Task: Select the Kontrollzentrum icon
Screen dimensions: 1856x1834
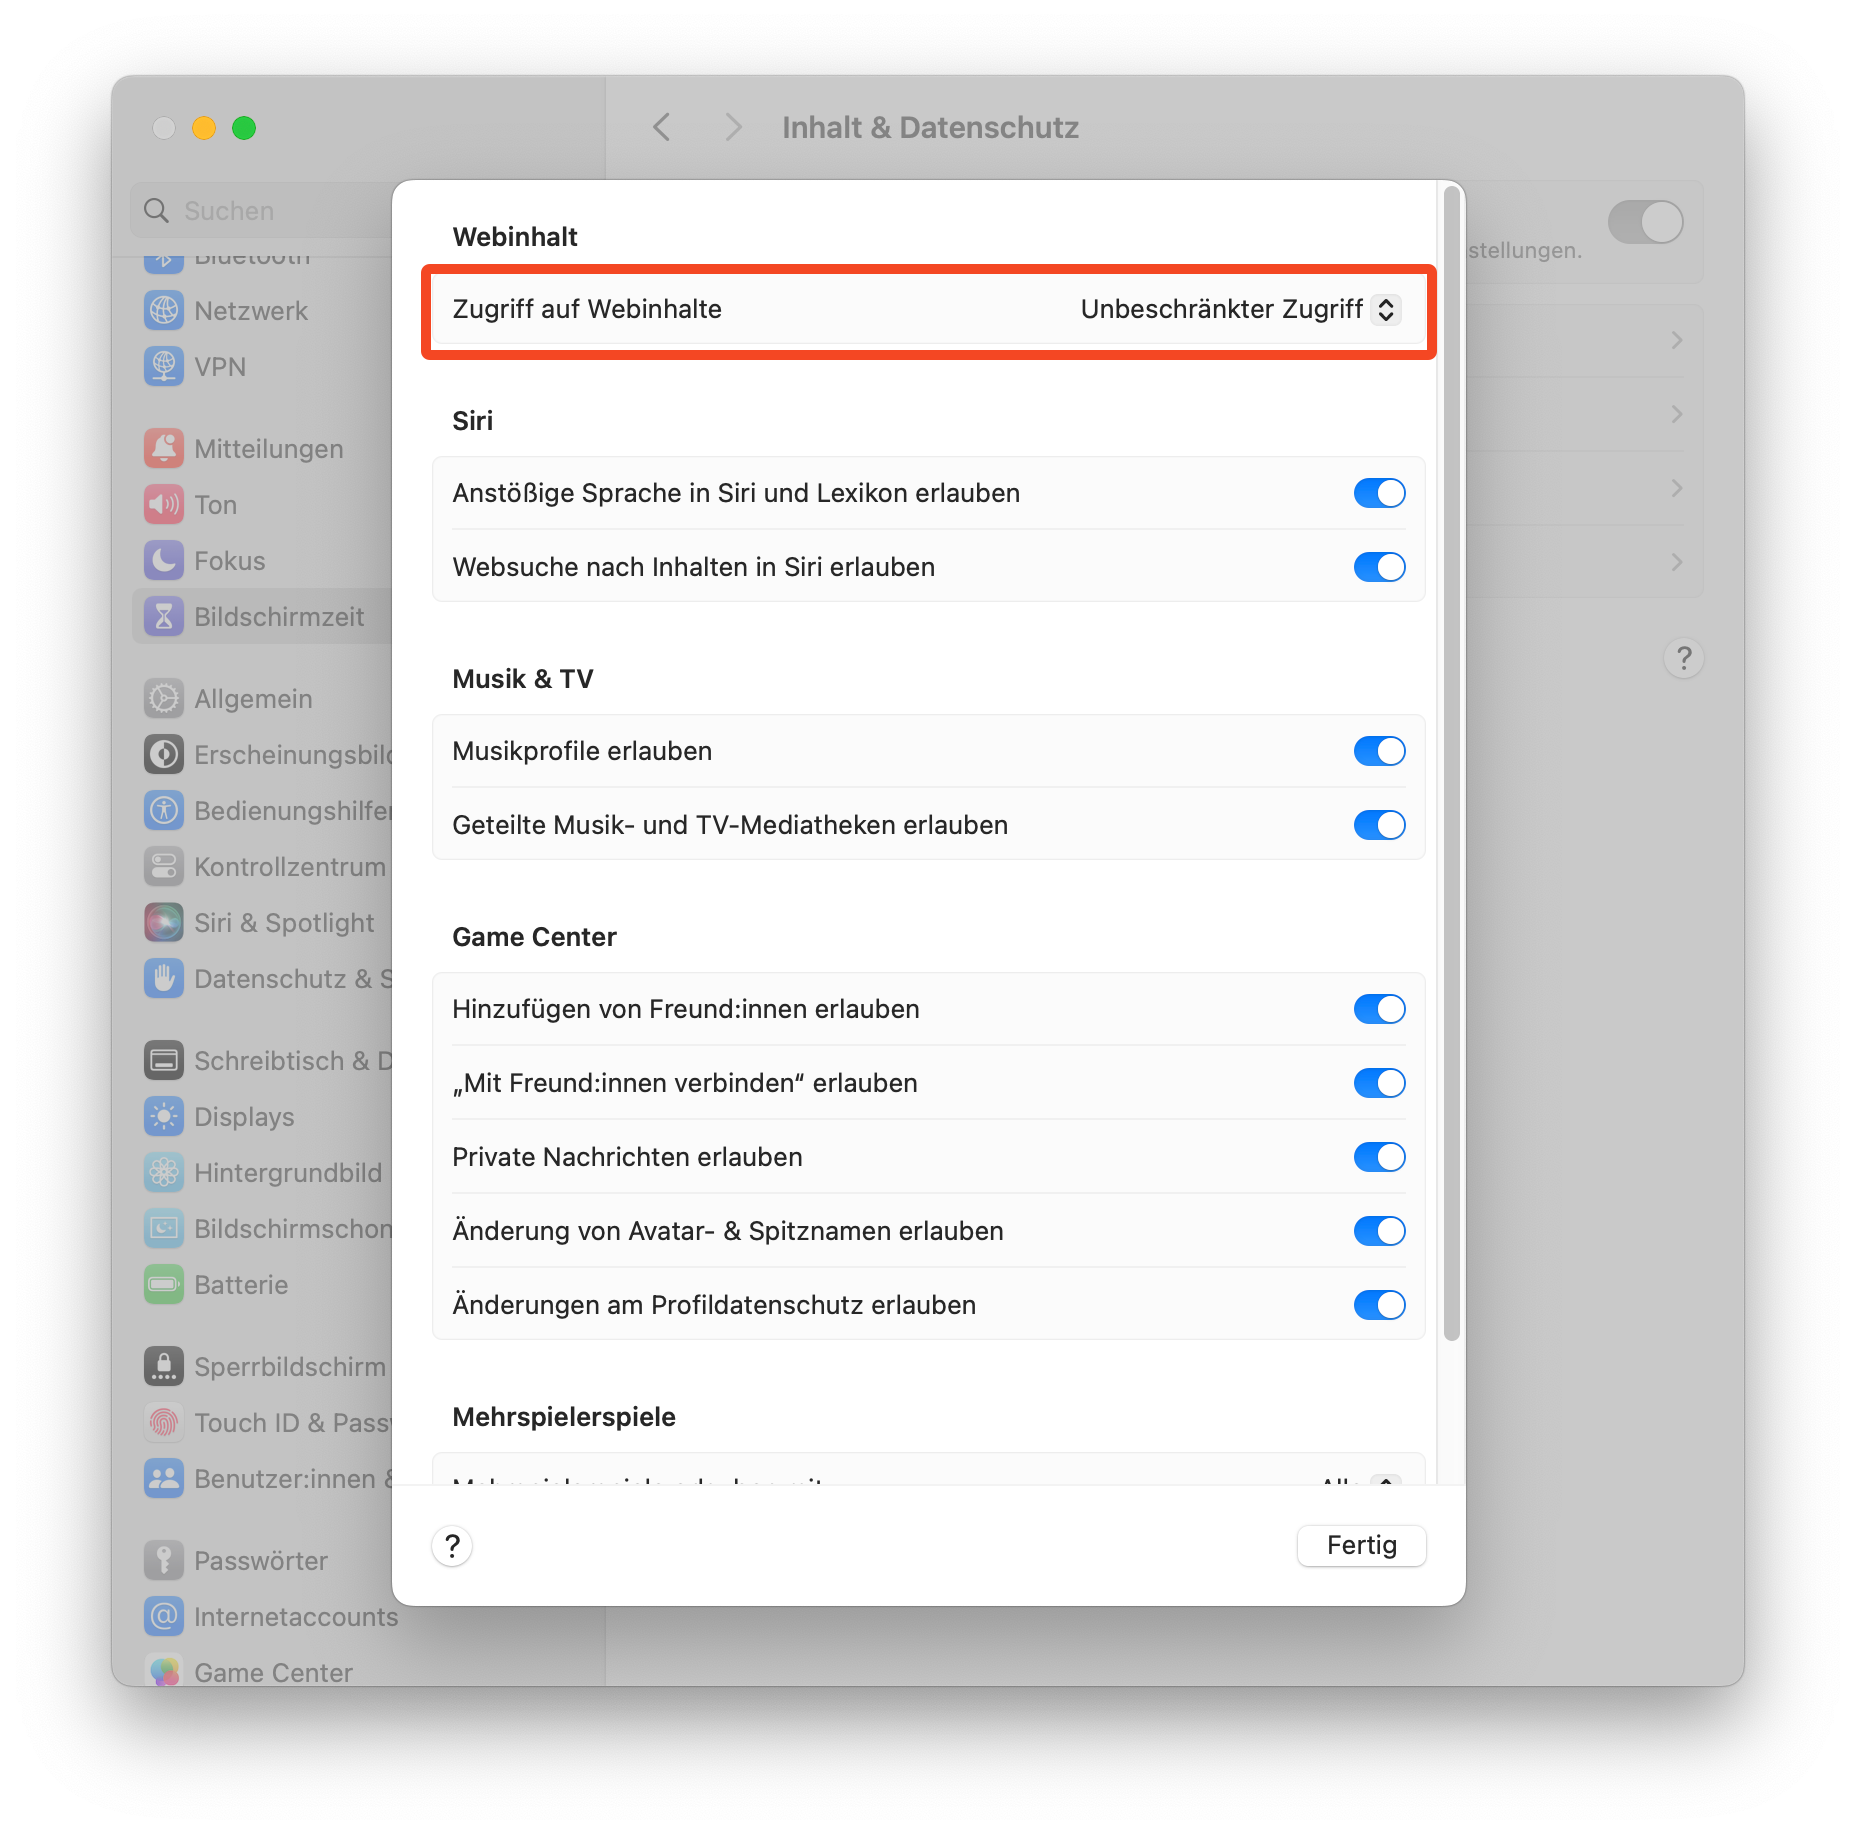Action: tap(164, 867)
